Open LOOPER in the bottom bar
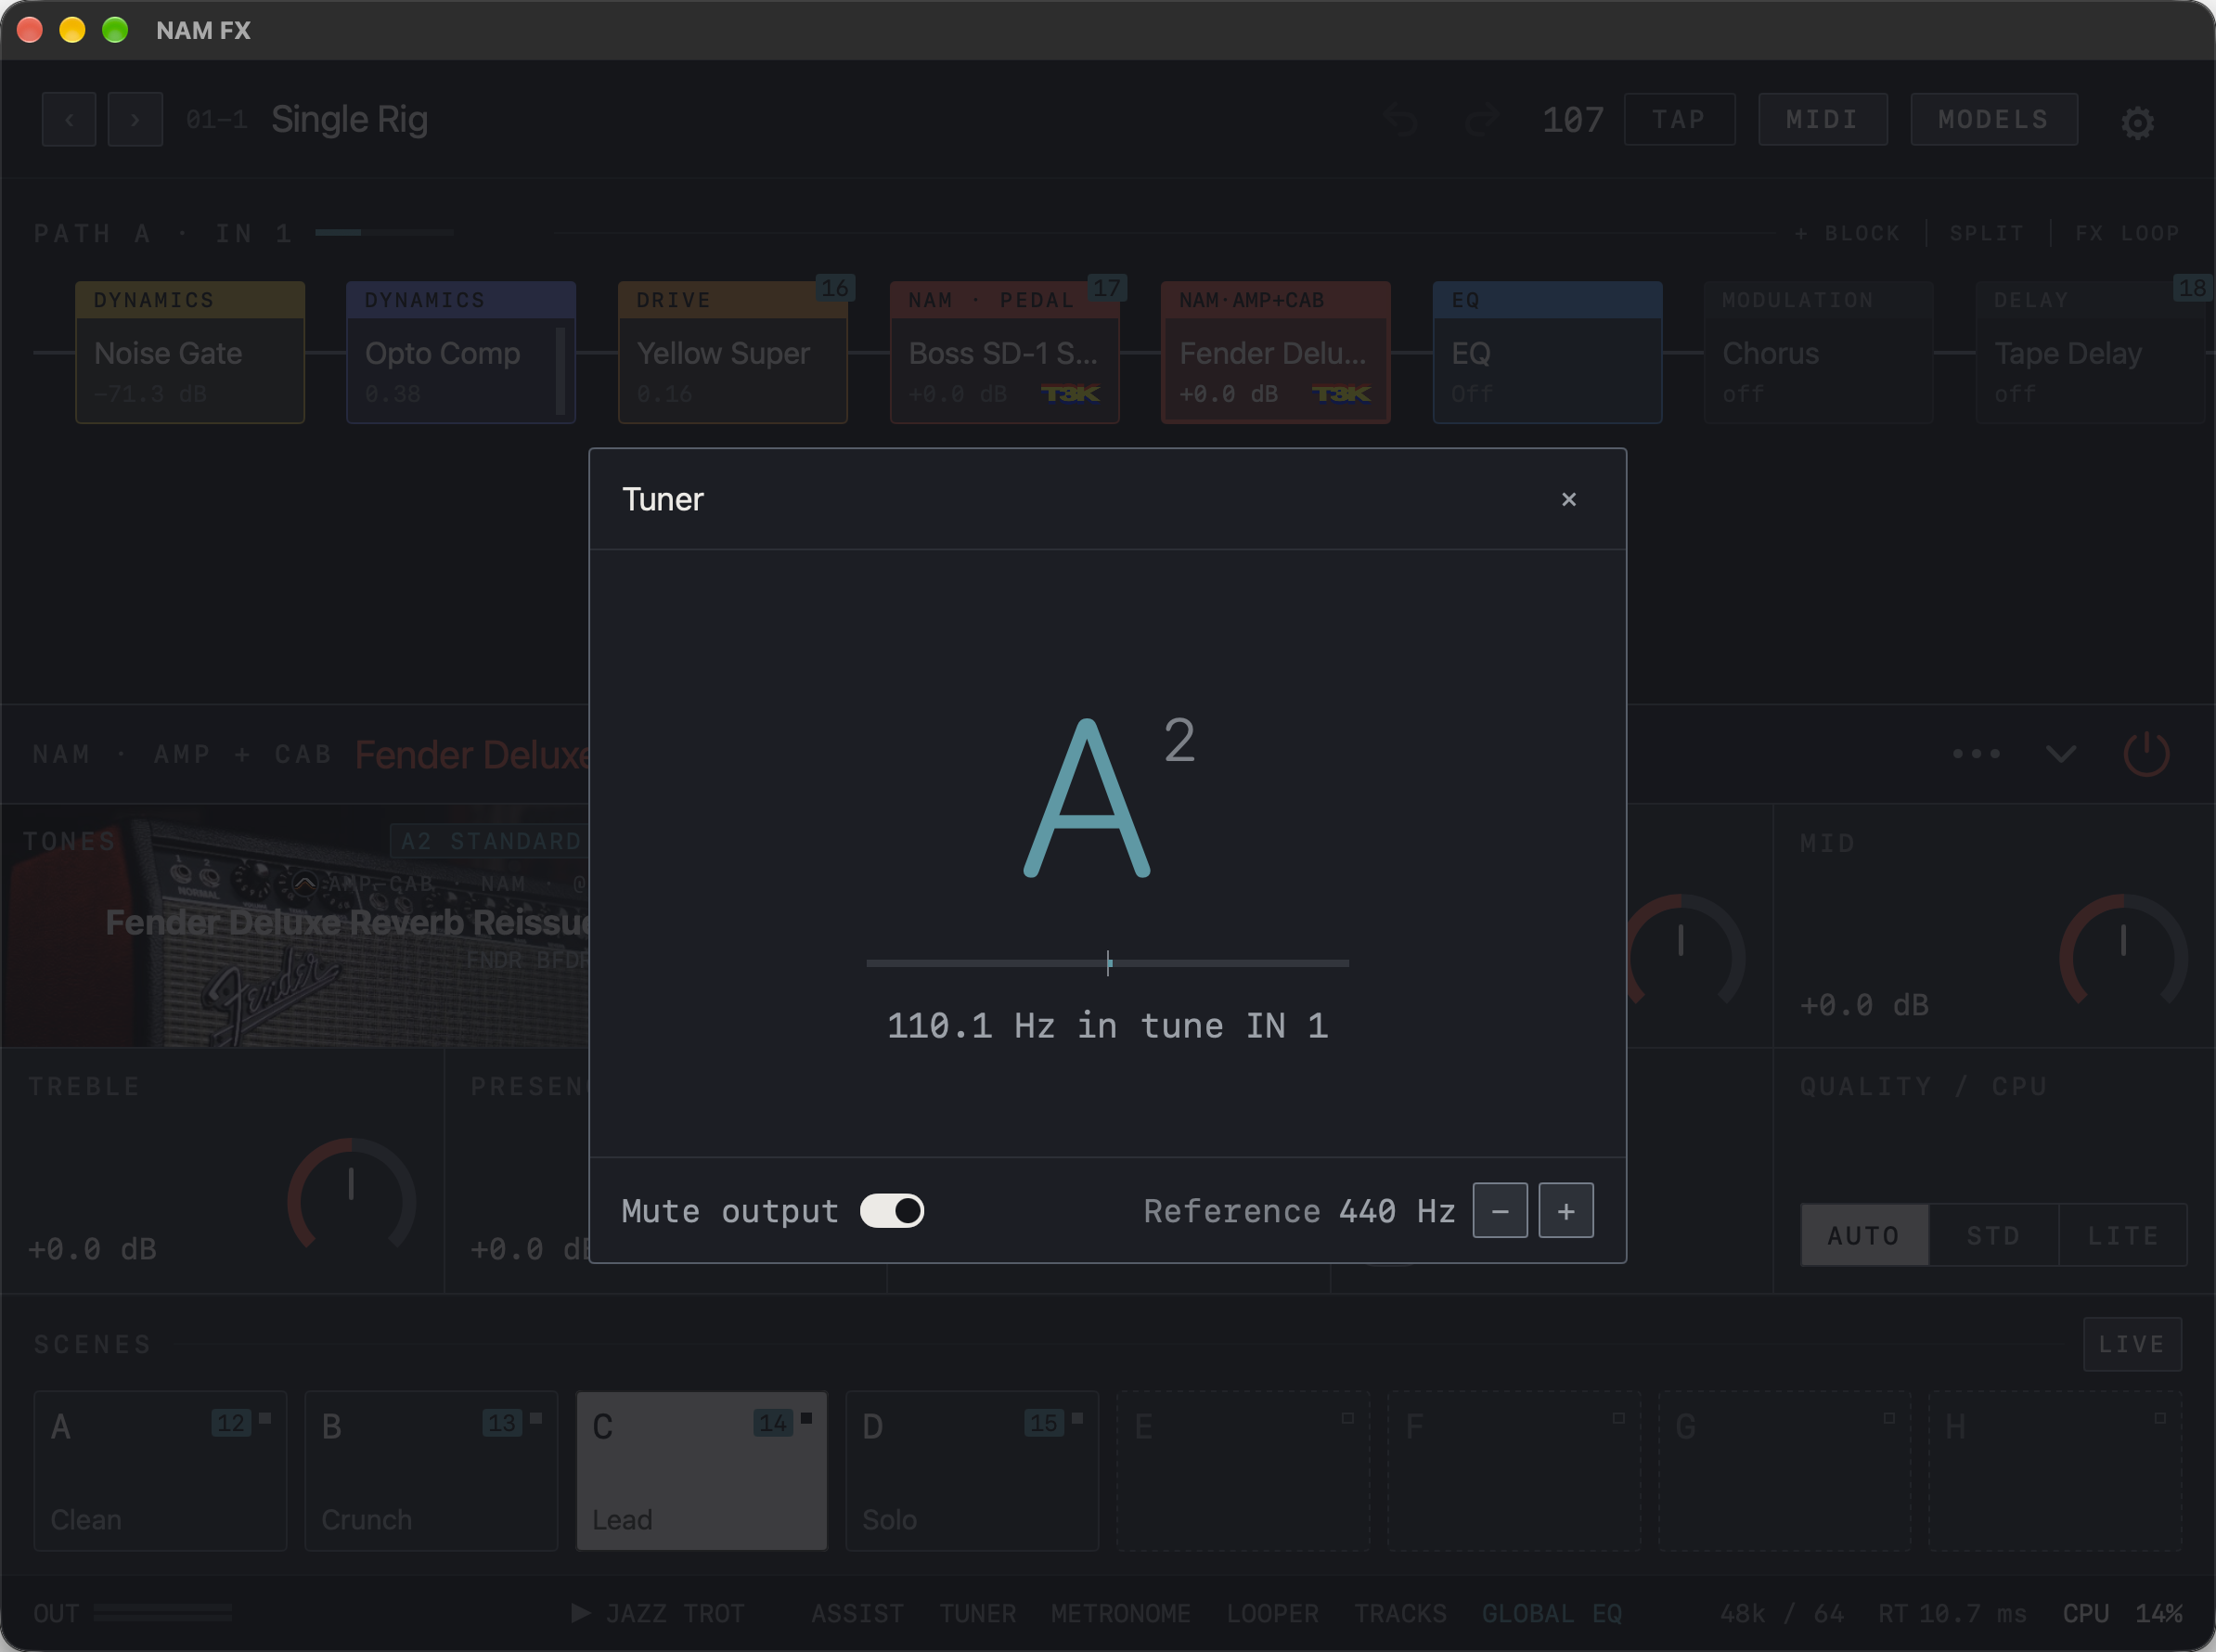This screenshot has width=2216, height=1652. pyautogui.click(x=1272, y=1614)
